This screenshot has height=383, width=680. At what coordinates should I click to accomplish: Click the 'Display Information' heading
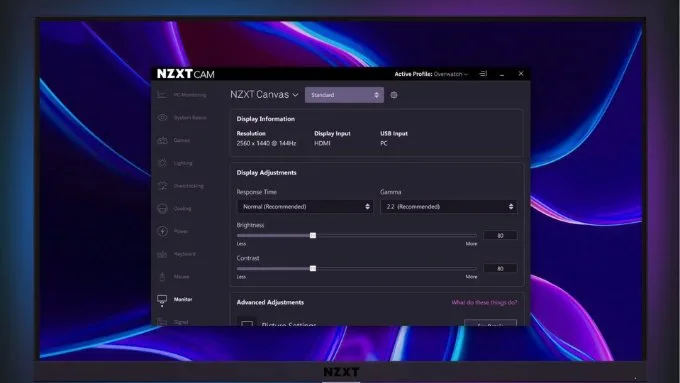(265, 119)
